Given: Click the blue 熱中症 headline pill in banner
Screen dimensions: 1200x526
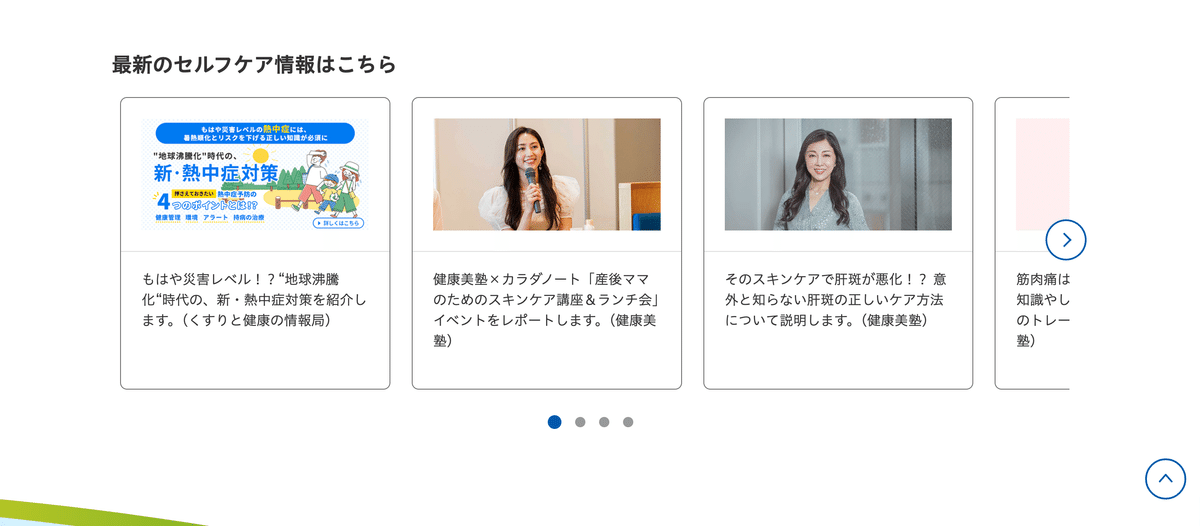Looking at the screenshot, I should pyautogui.click(x=255, y=133).
